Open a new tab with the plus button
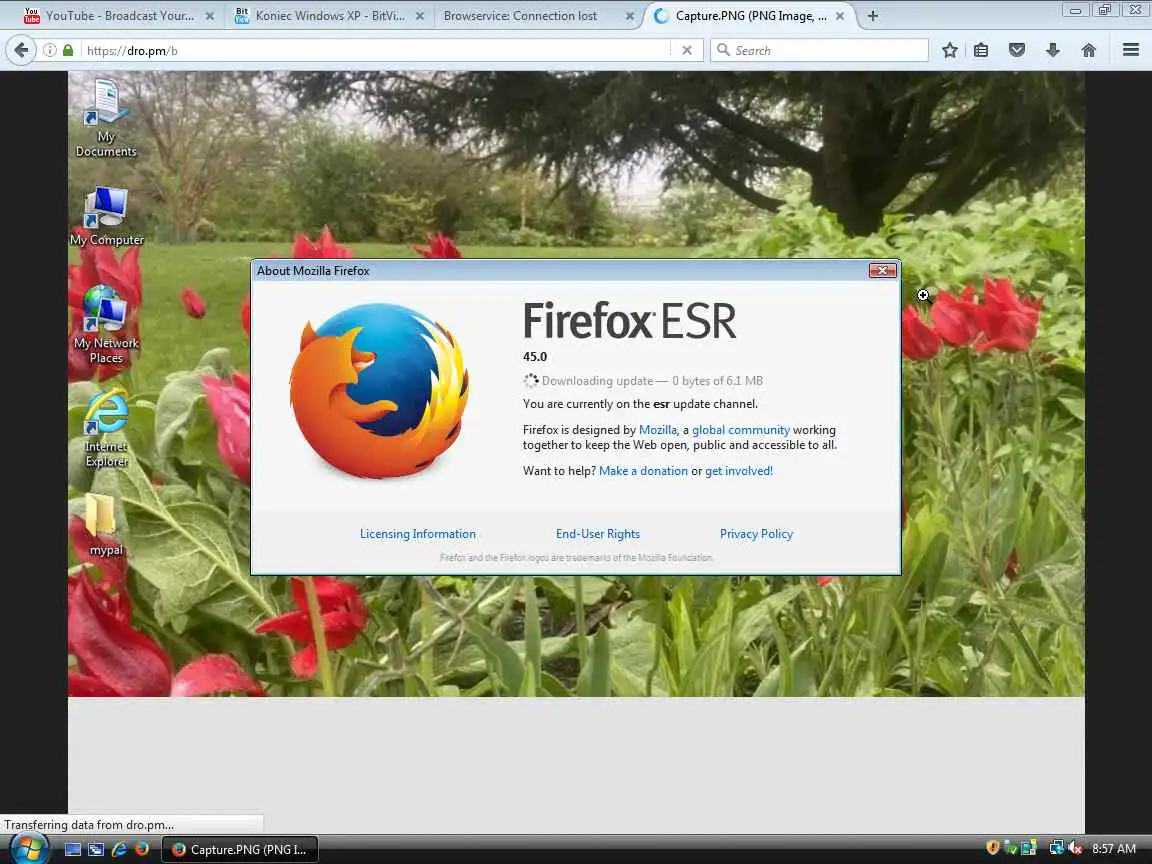1152x864 pixels. (872, 15)
